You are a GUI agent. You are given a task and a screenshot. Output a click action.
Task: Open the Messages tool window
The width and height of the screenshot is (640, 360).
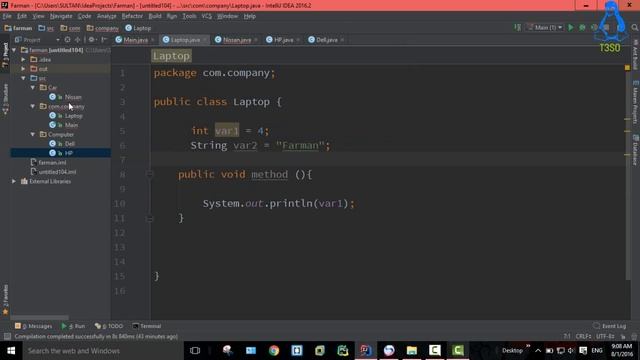[33, 326]
